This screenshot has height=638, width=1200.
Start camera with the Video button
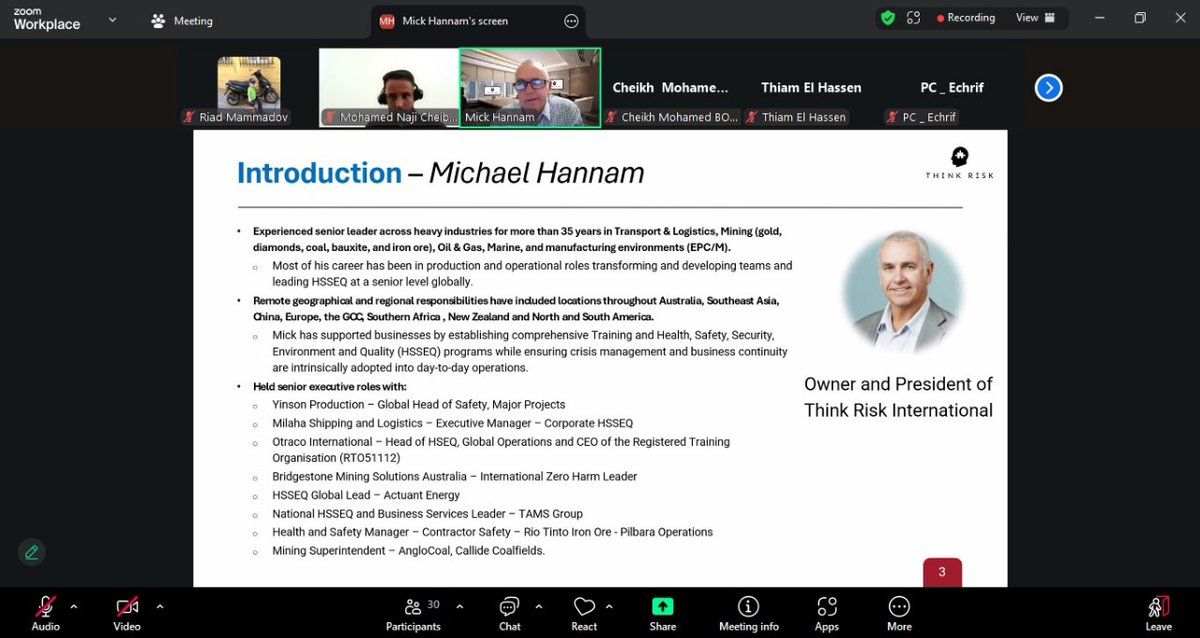[127, 611]
